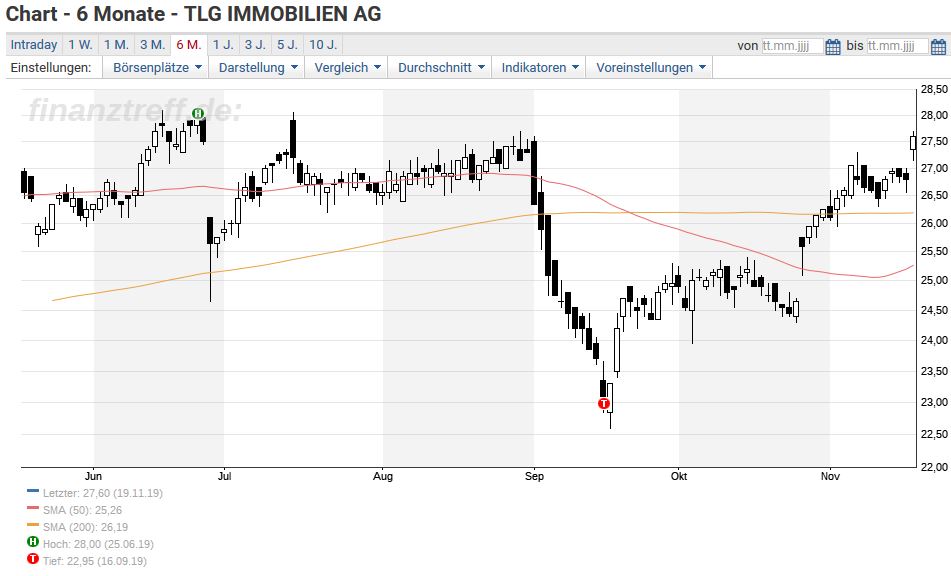Viewport: 951px width, 576px height.
Task: Open the Darstellung dropdown menu
Action: click(258, 67)
